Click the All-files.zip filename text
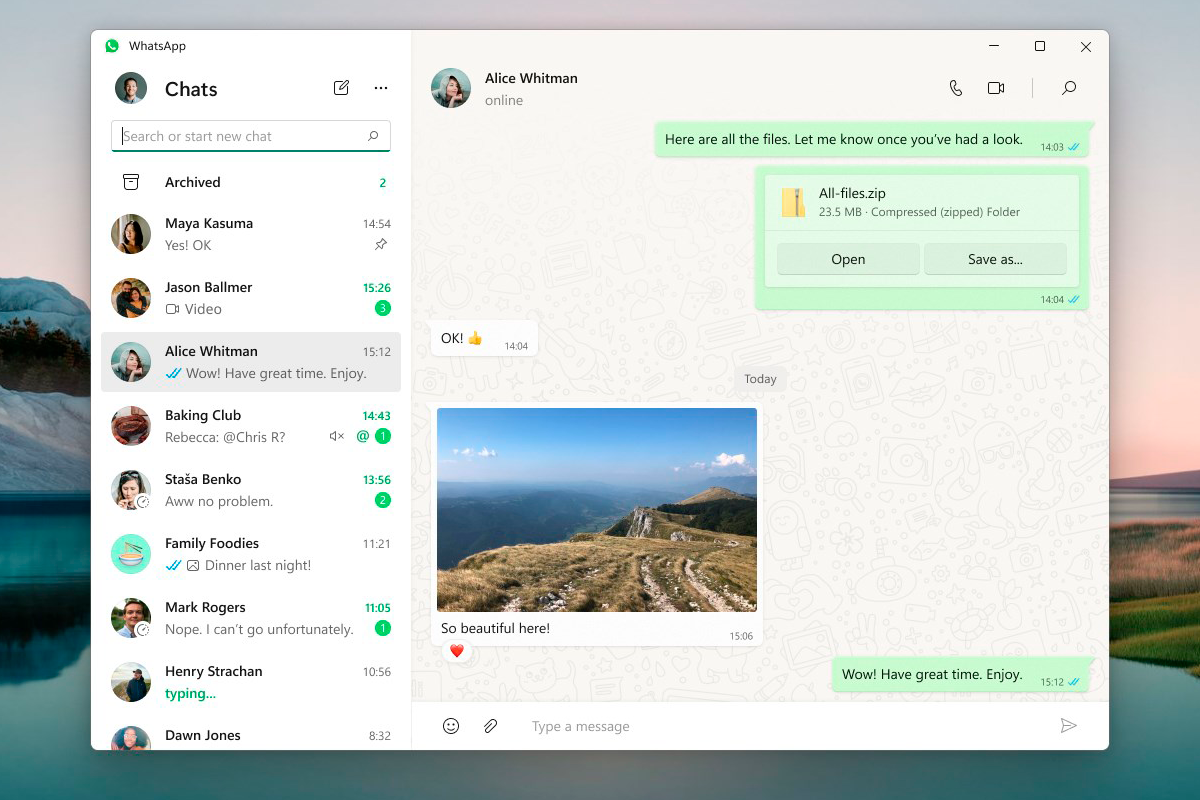The image size is (1200, 800). point(852,194)
